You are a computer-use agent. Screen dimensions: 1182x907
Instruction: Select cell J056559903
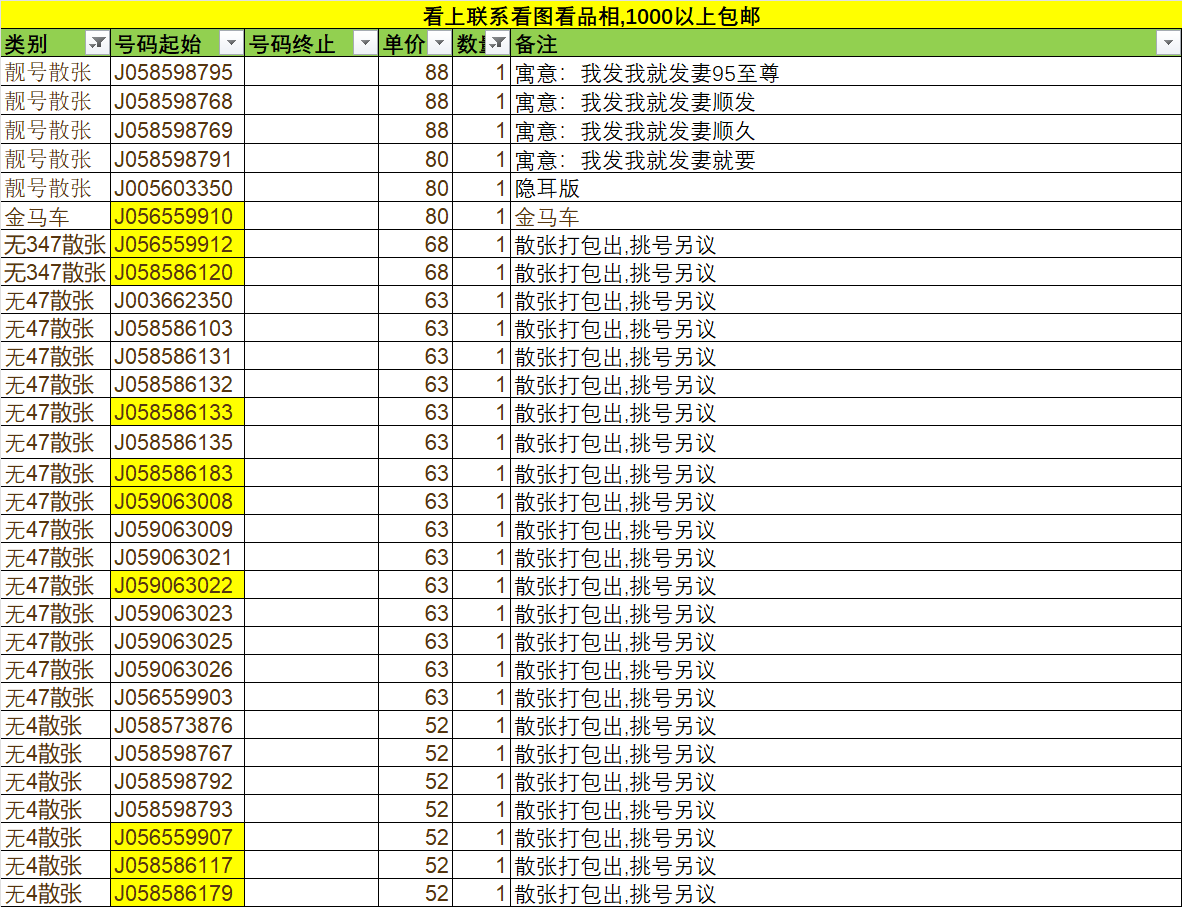click(178, 697)
